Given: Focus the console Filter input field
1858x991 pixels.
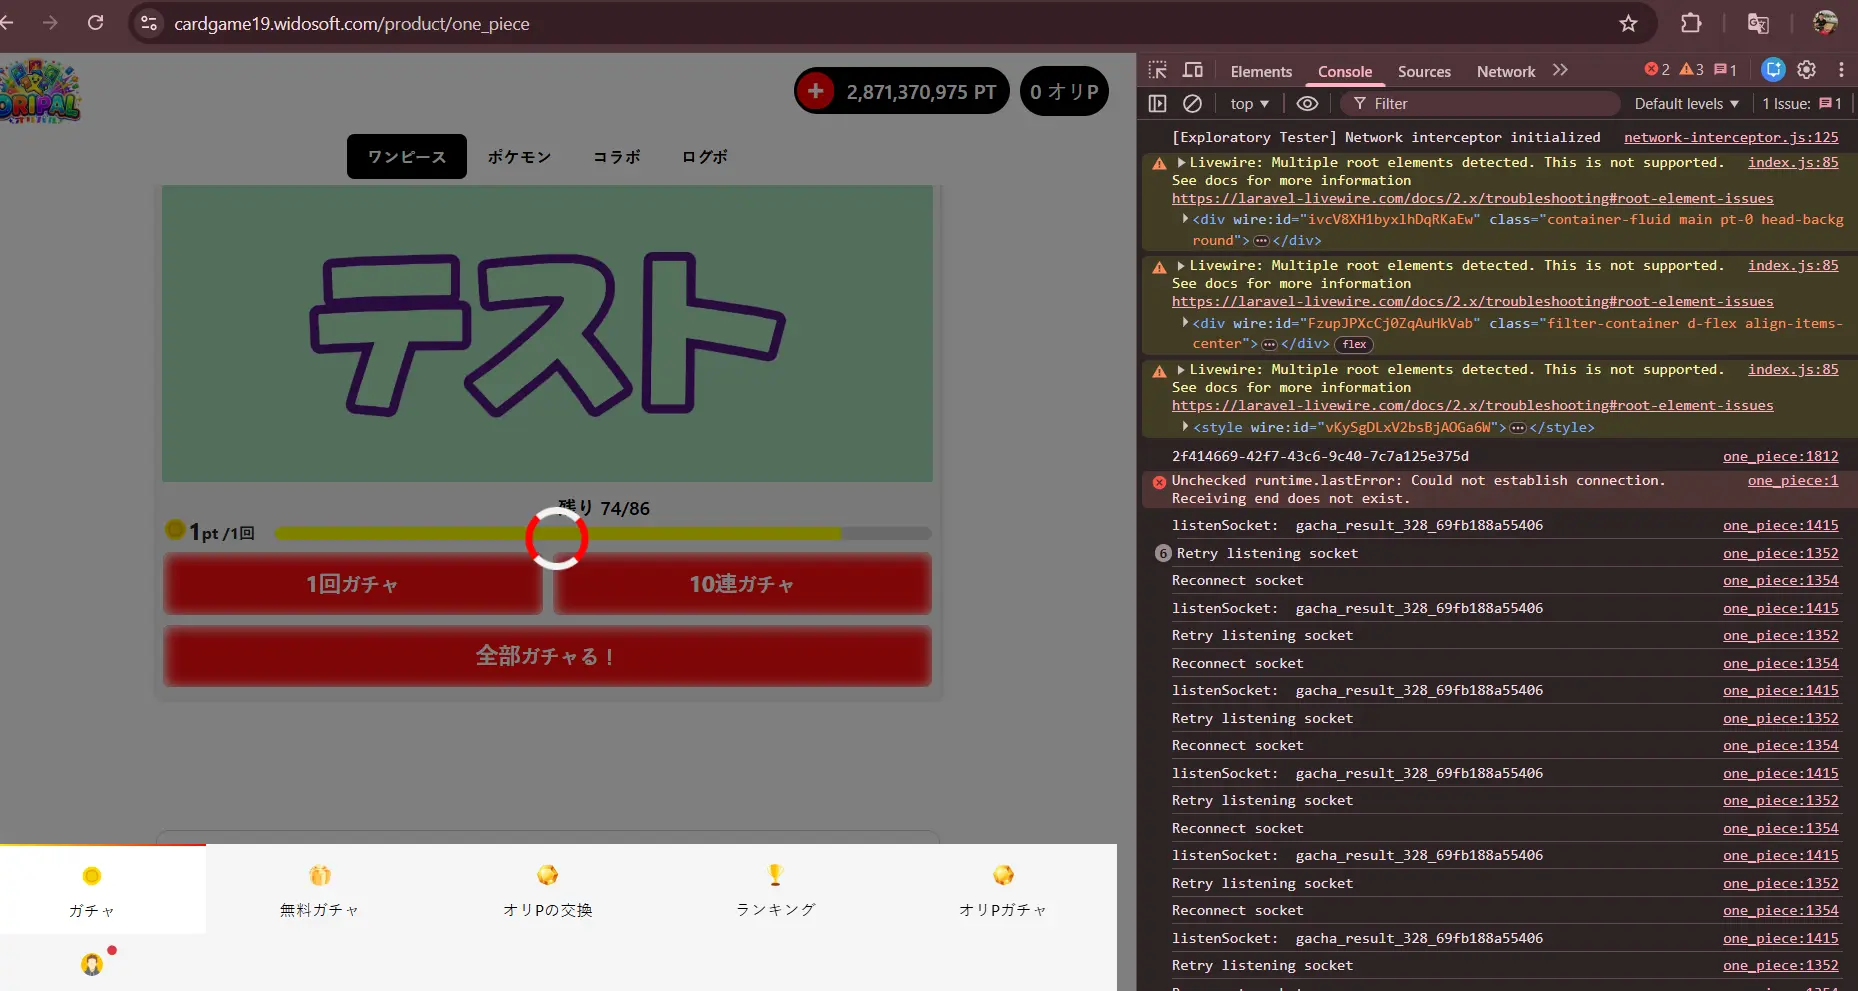Looking at the screenshot, I should pyautogui.click(x=1480, y=103).
